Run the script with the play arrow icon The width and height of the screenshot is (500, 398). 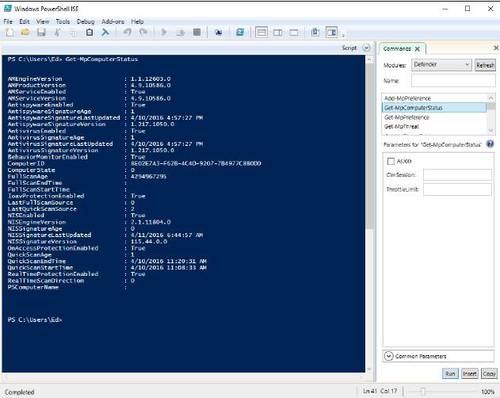point(164,32)
